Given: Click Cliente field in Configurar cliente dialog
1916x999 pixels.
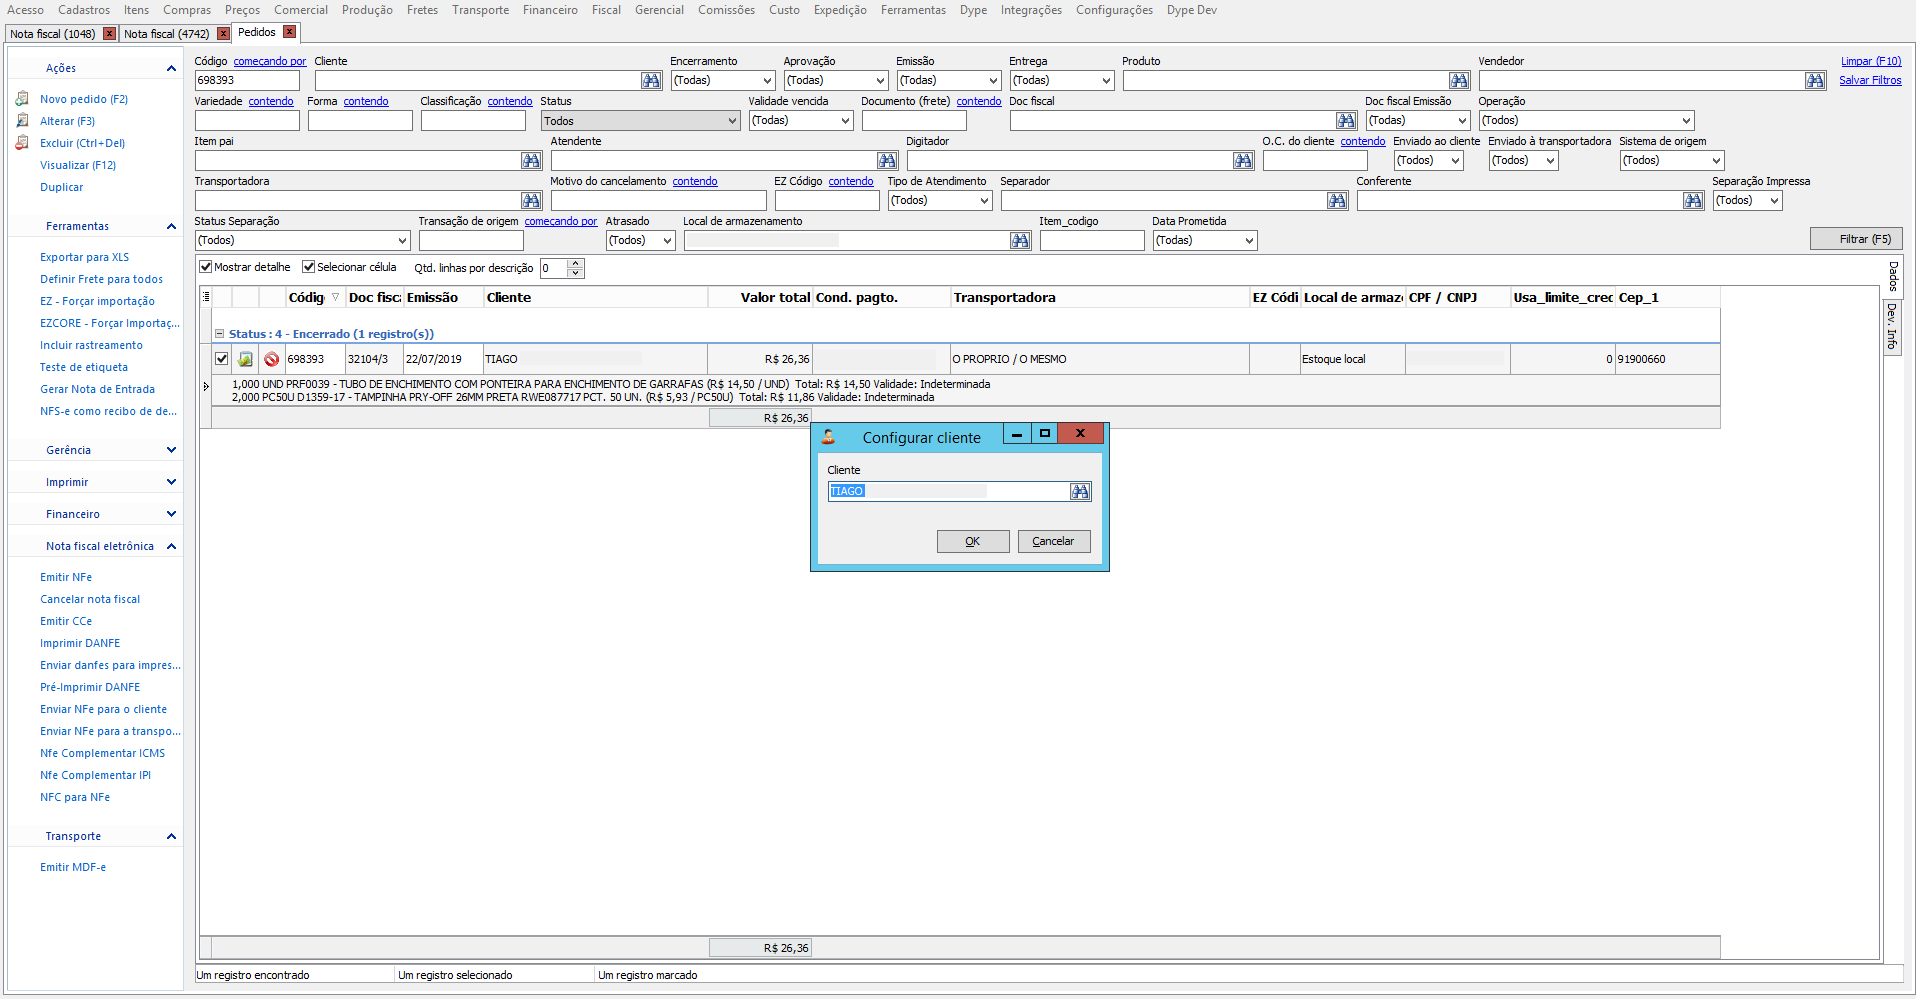Looking at the screenshot, I should tap(948, 491).
